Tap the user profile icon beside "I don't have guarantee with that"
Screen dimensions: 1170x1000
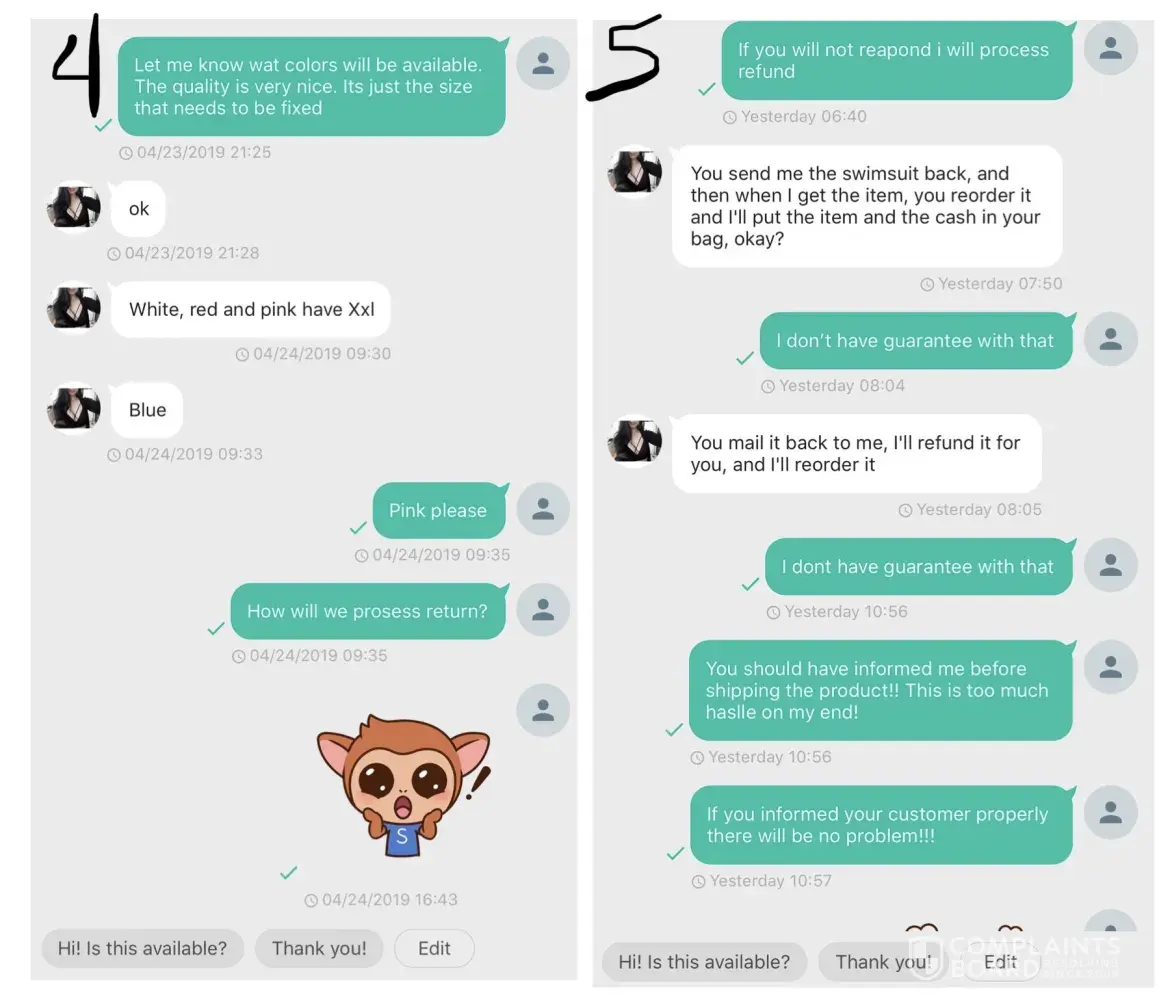[1110, 339]
